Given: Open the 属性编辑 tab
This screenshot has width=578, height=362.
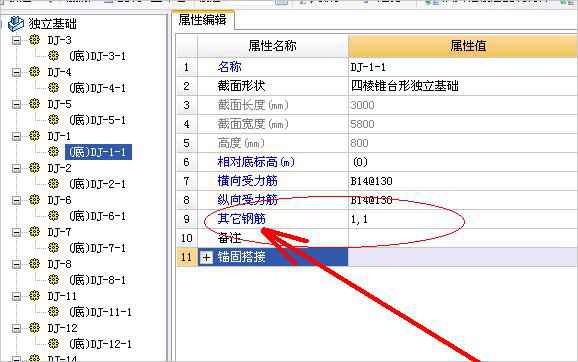Looking at the screenshot, I should [x=202, y=20].
